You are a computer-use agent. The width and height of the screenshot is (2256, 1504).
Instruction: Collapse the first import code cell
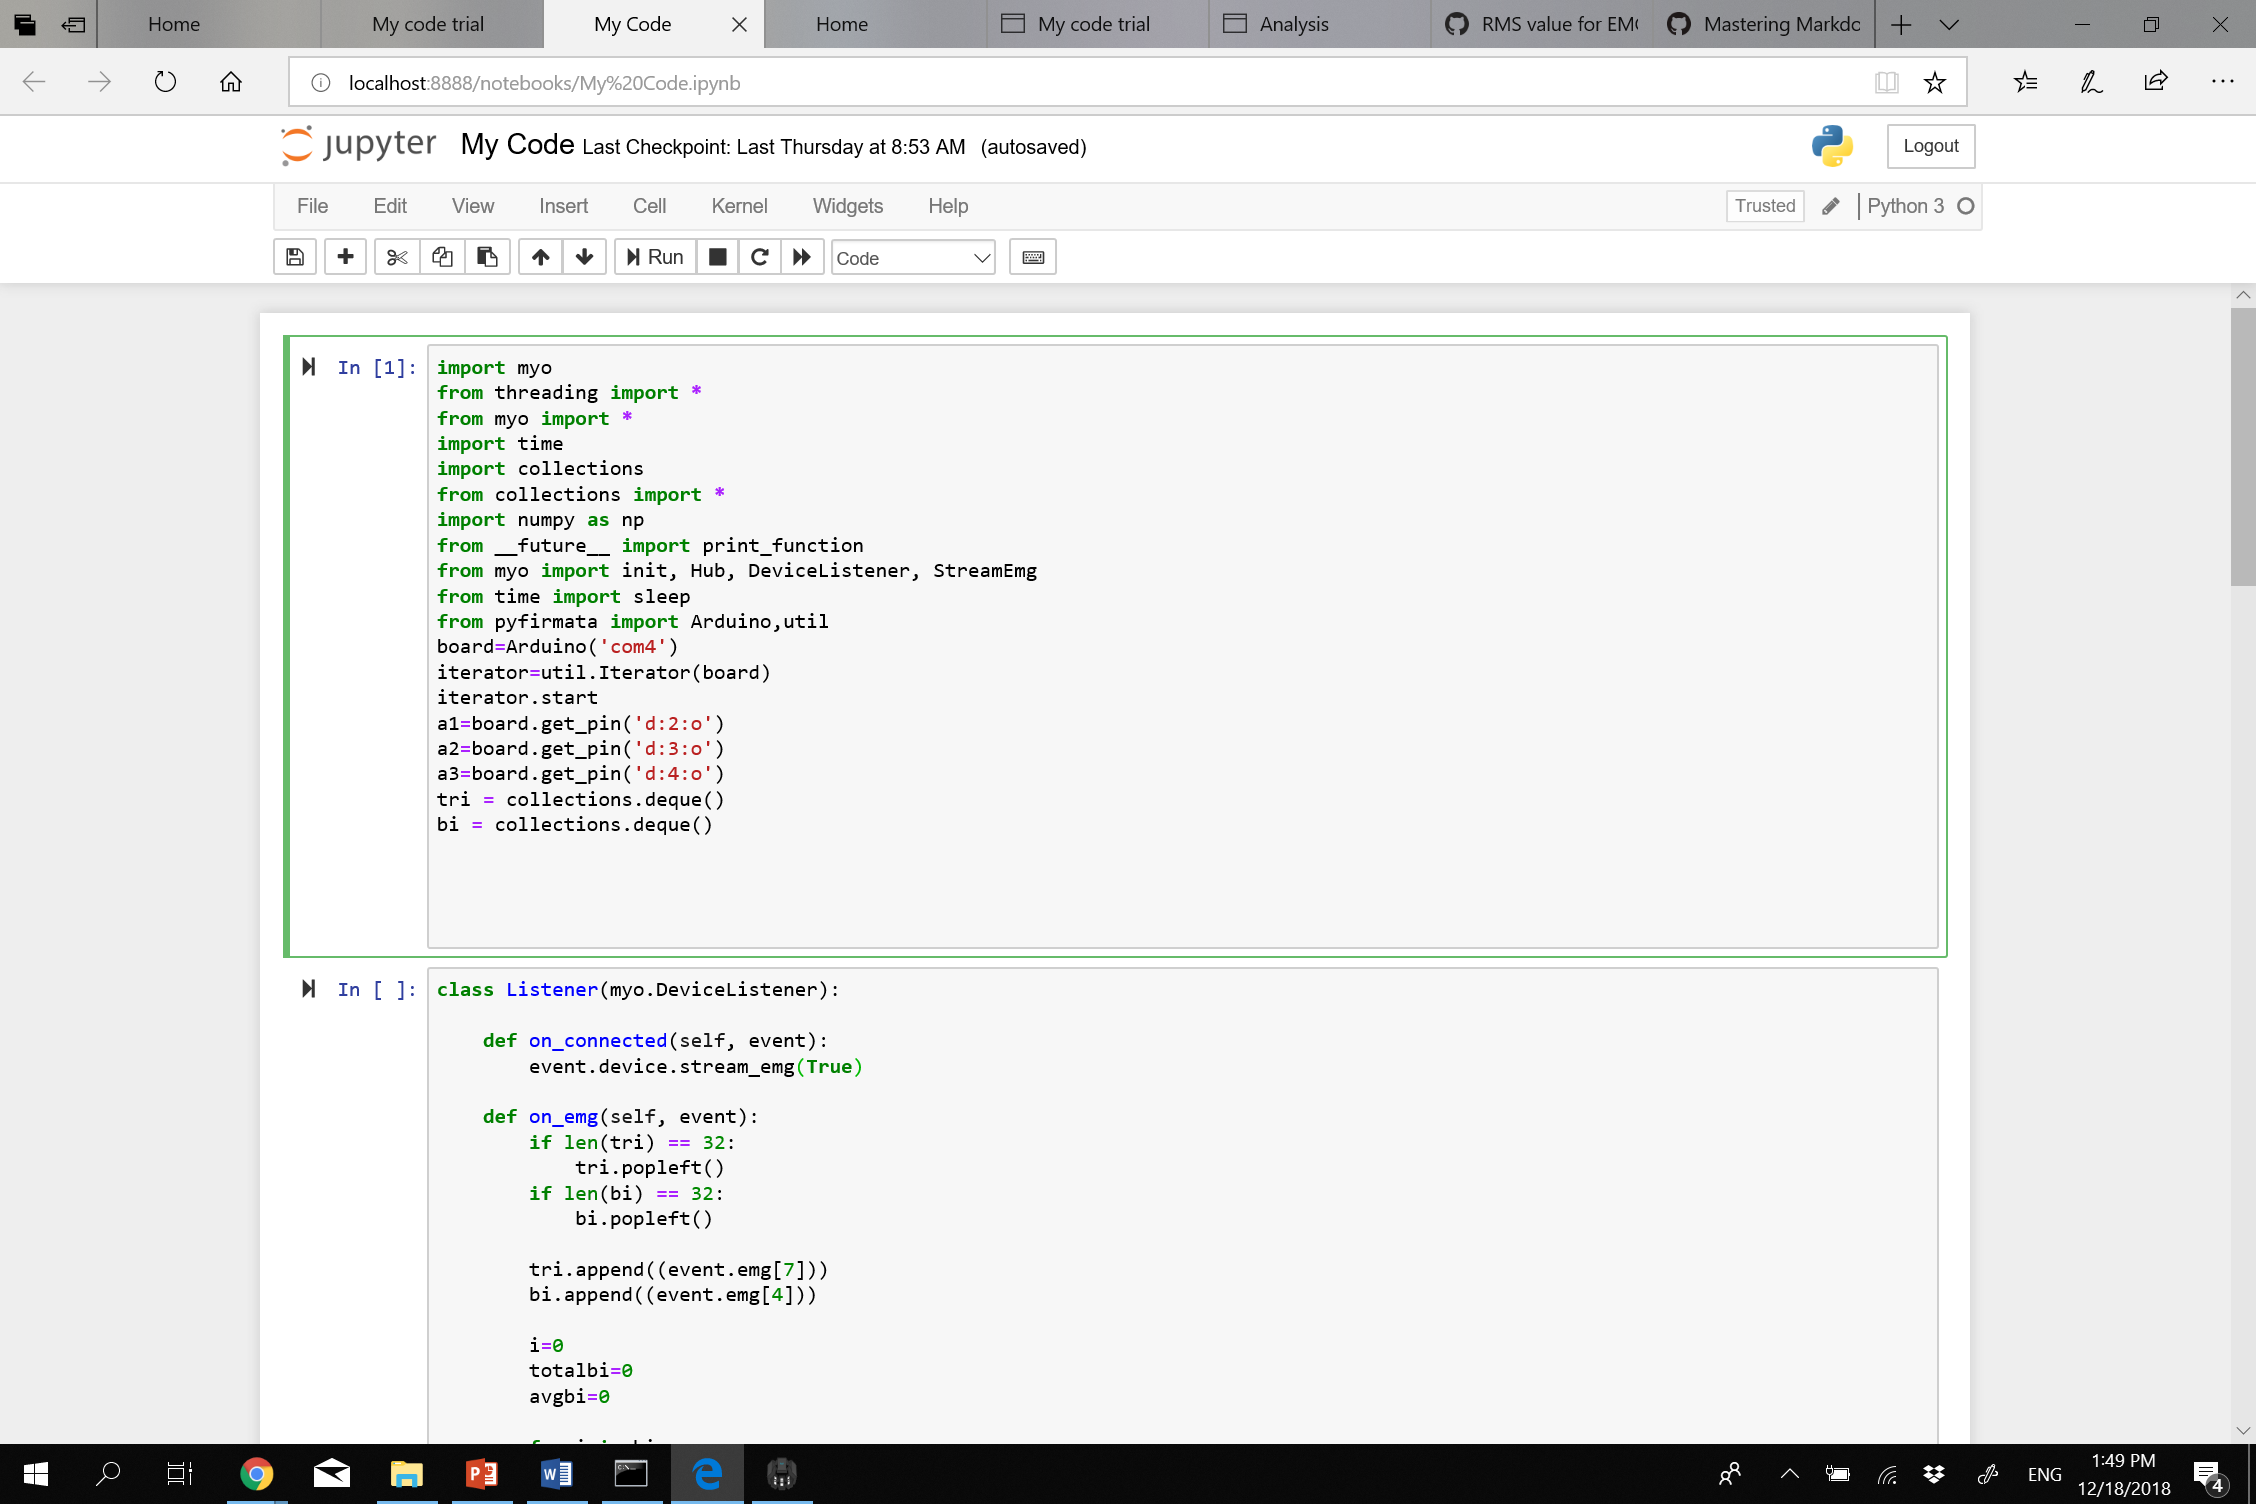point(308,367)
